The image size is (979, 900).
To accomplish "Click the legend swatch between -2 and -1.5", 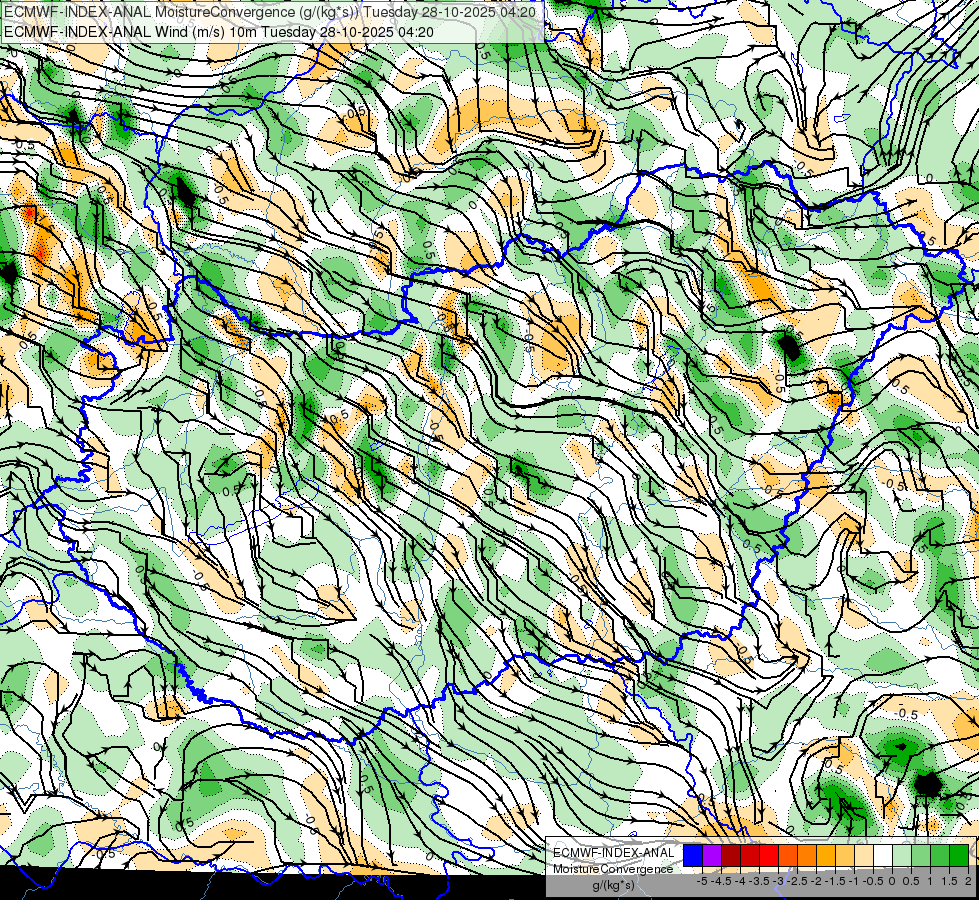I will coord(826,855).
